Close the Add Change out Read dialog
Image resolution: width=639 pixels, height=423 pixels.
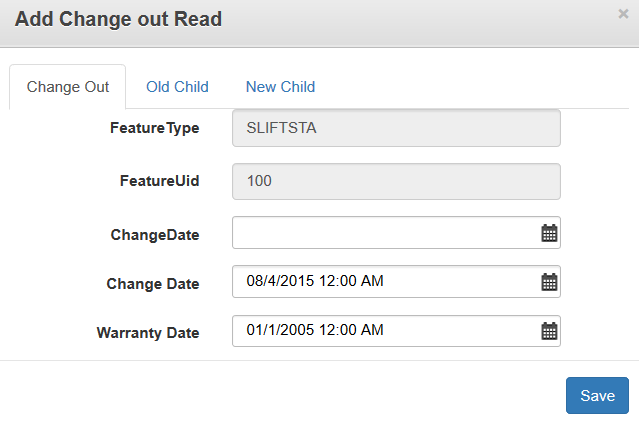click(x=623, y=14)
